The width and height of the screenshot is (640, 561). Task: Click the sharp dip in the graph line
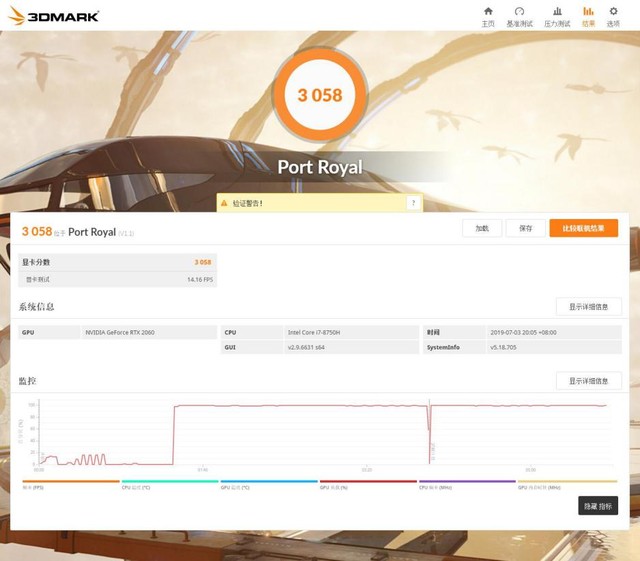tap(429, 433)
